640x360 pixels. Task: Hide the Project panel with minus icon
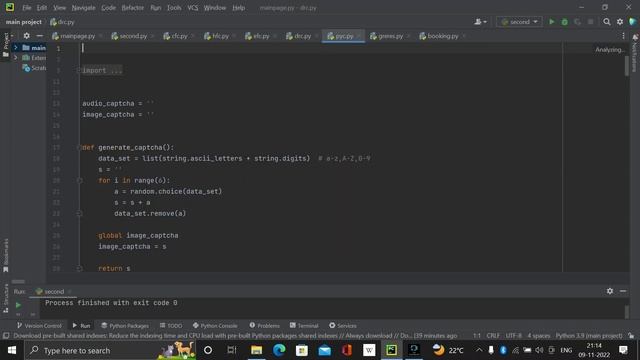pyautogui.click(x=40, y=36)
